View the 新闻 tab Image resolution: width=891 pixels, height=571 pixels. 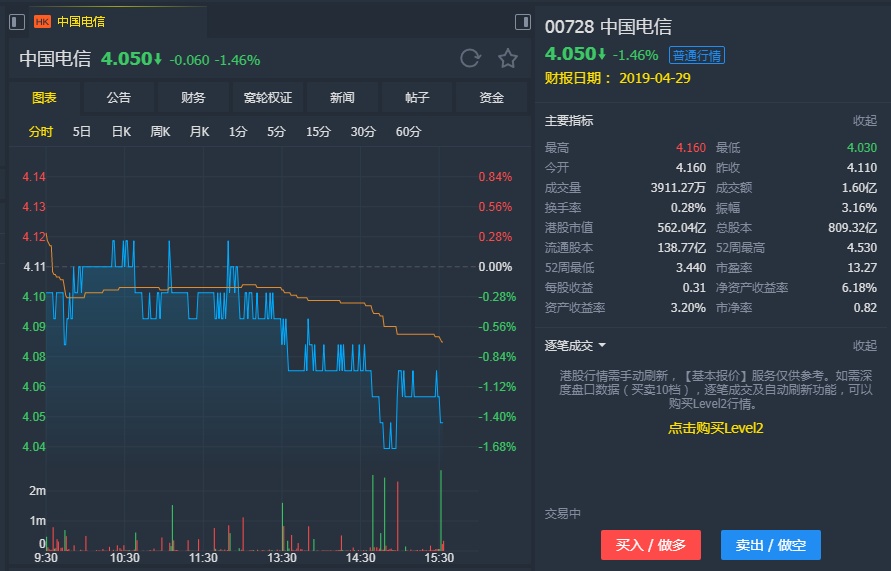pos(342,98)
